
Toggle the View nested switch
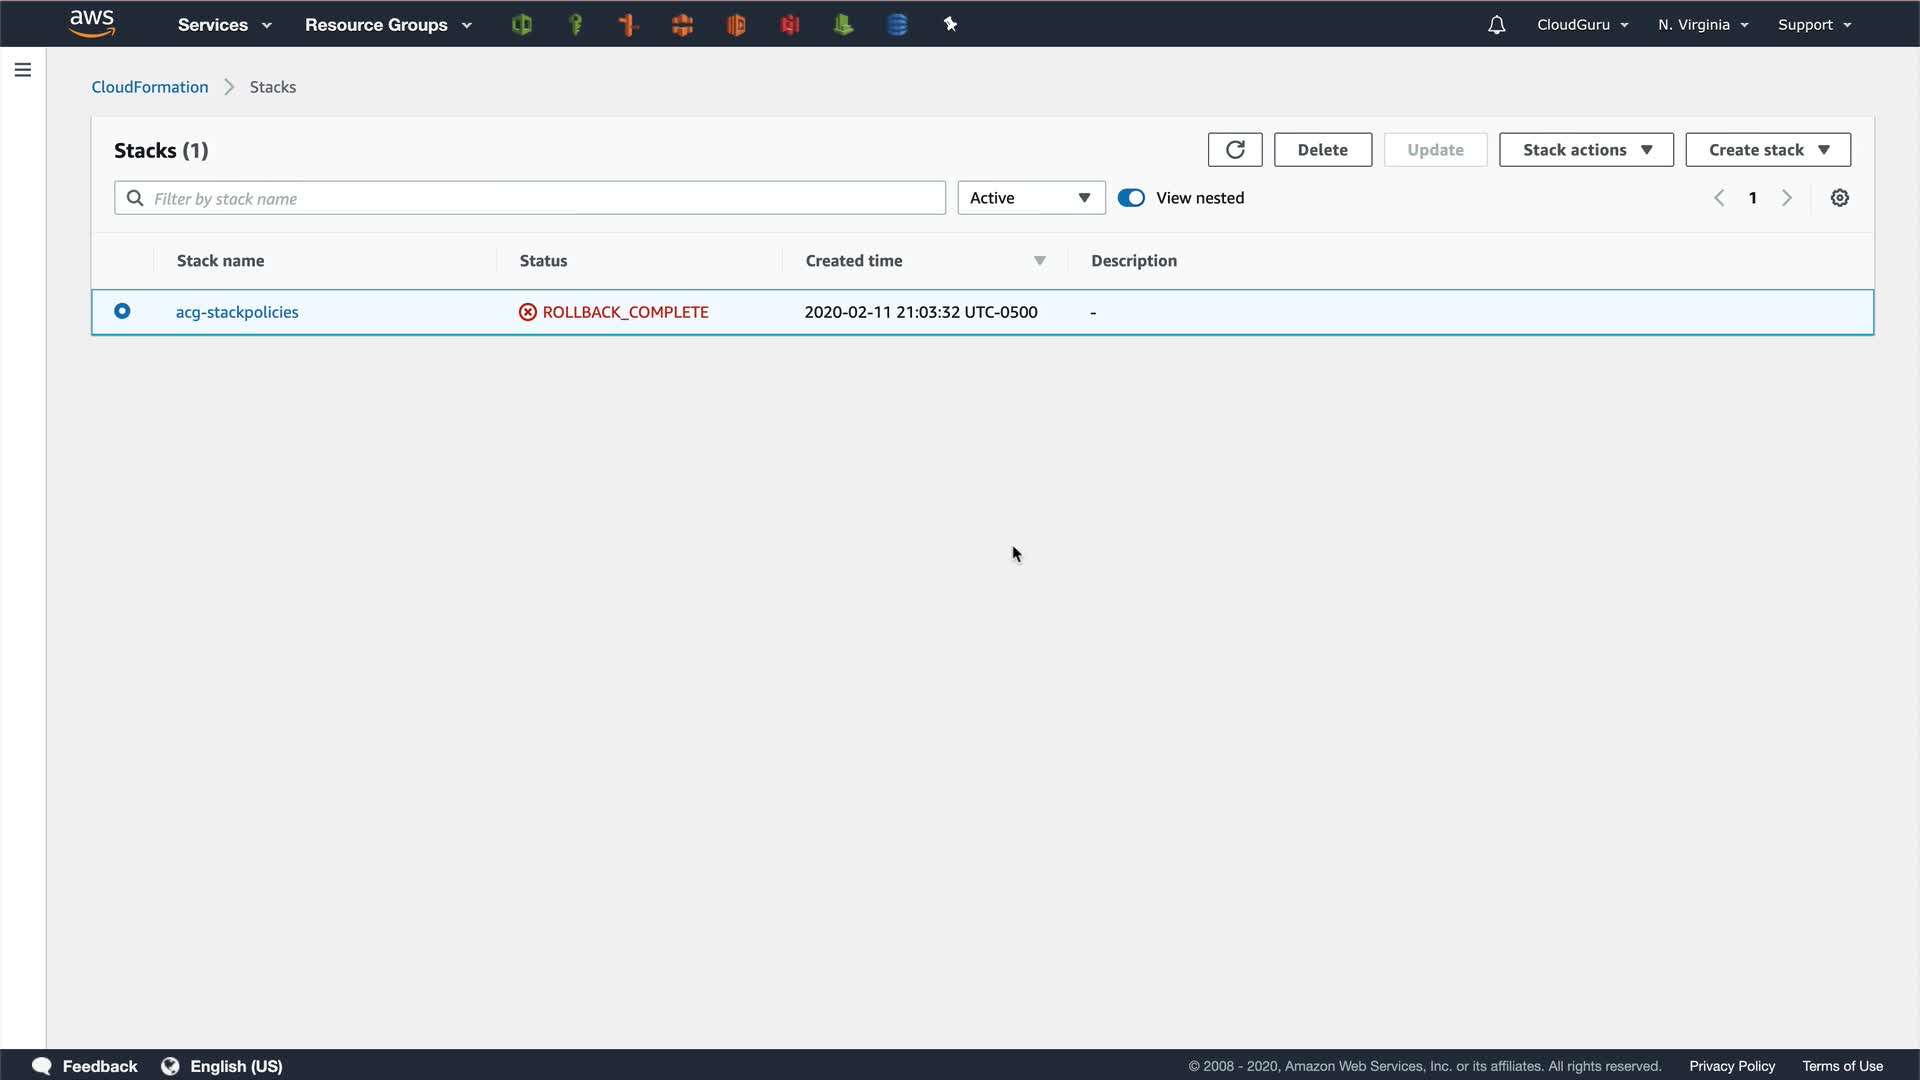click(x=1131, y=198)
